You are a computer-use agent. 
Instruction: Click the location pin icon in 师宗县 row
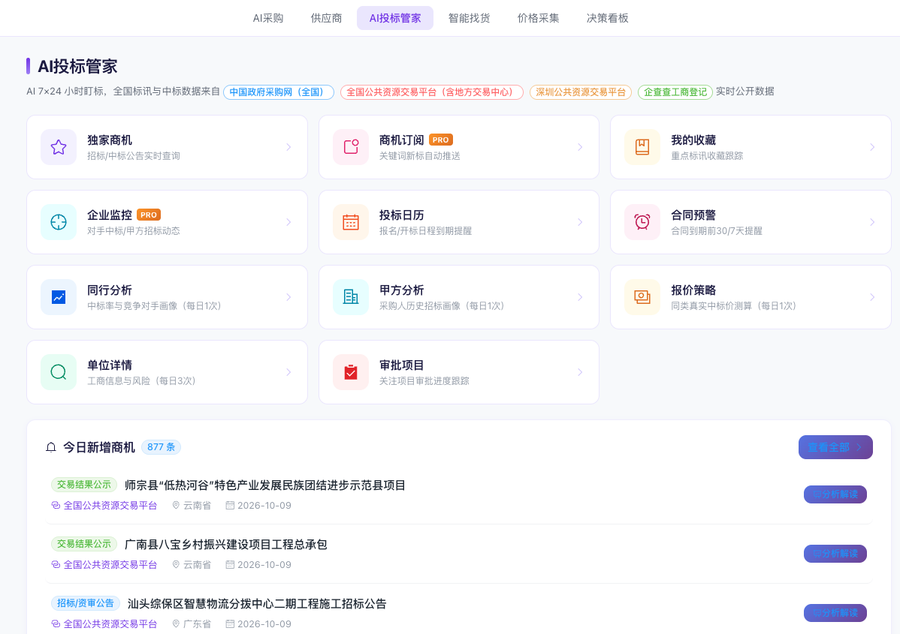coord(176,505)
